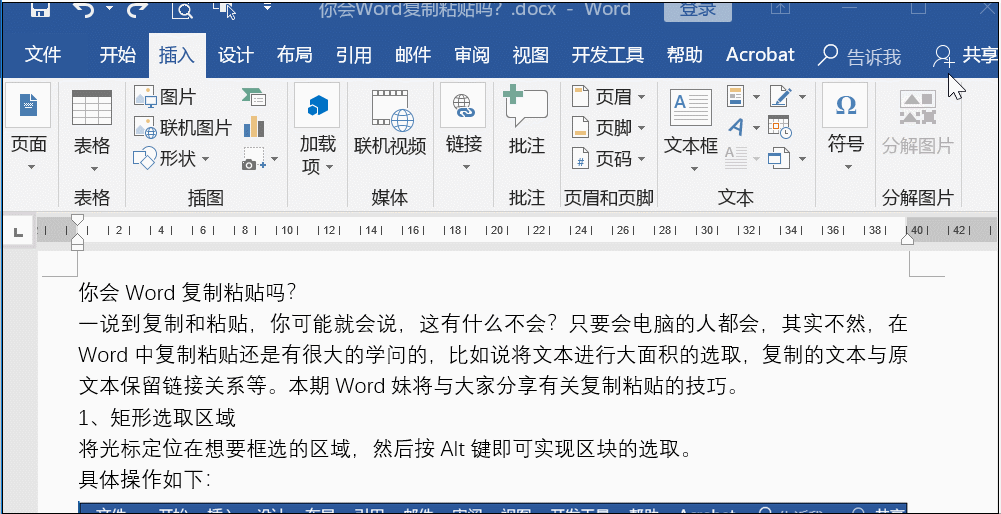Open the 页码 page number dropdown

[x=608, y=158]
